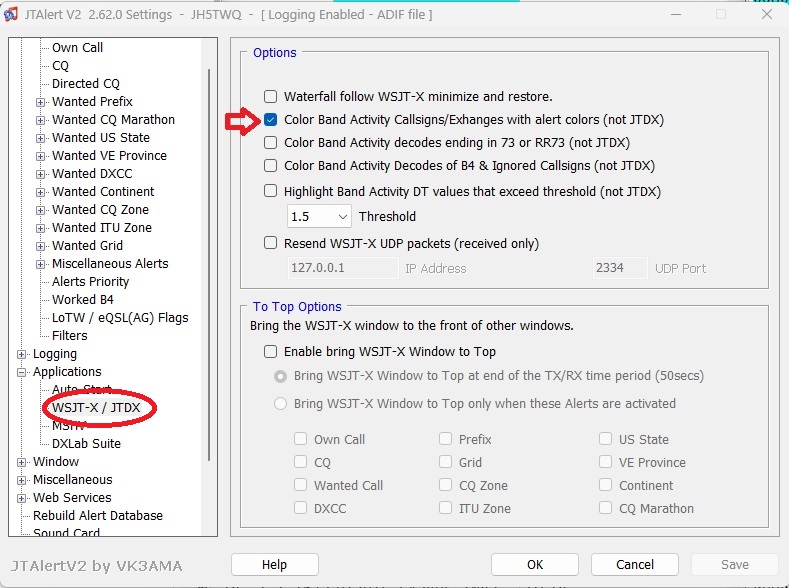The image size is (789, 588).
Task: Open Alerts Priority settings
Action: tap(91, 281)
